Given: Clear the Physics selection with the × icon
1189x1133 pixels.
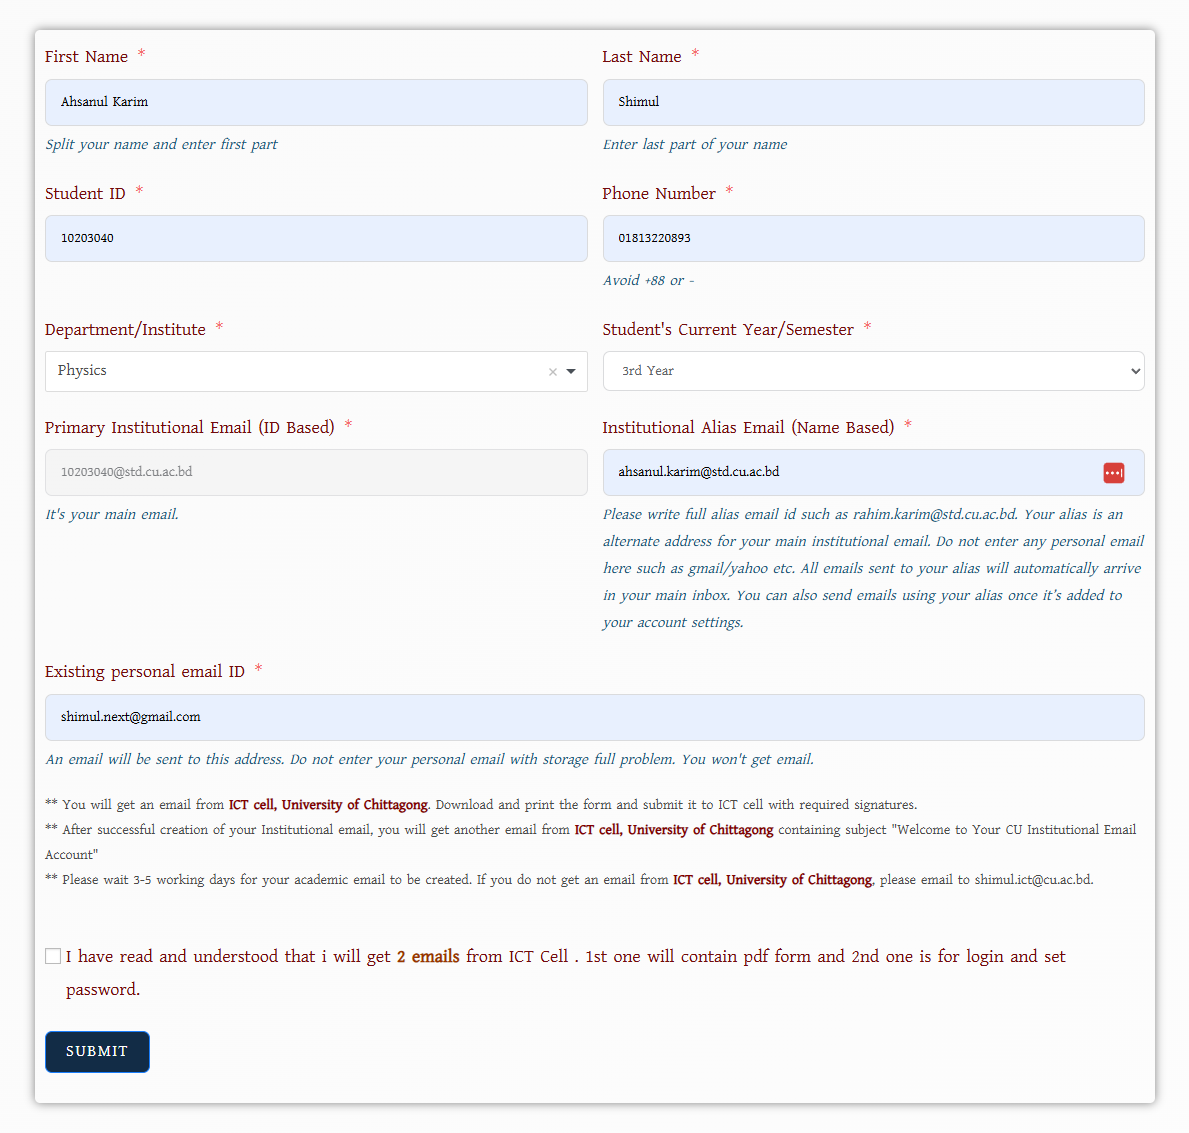Looking at the screenshot, I should pyautogui.click(x=553, y=372).
